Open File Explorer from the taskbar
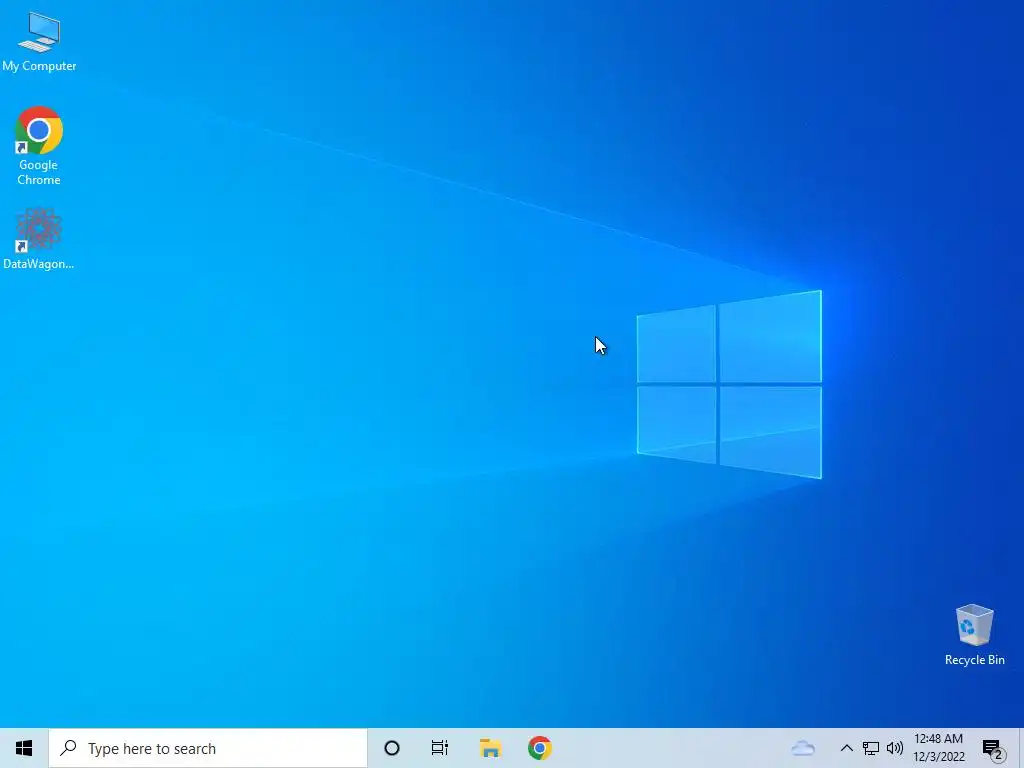 (x=490, y=748)
